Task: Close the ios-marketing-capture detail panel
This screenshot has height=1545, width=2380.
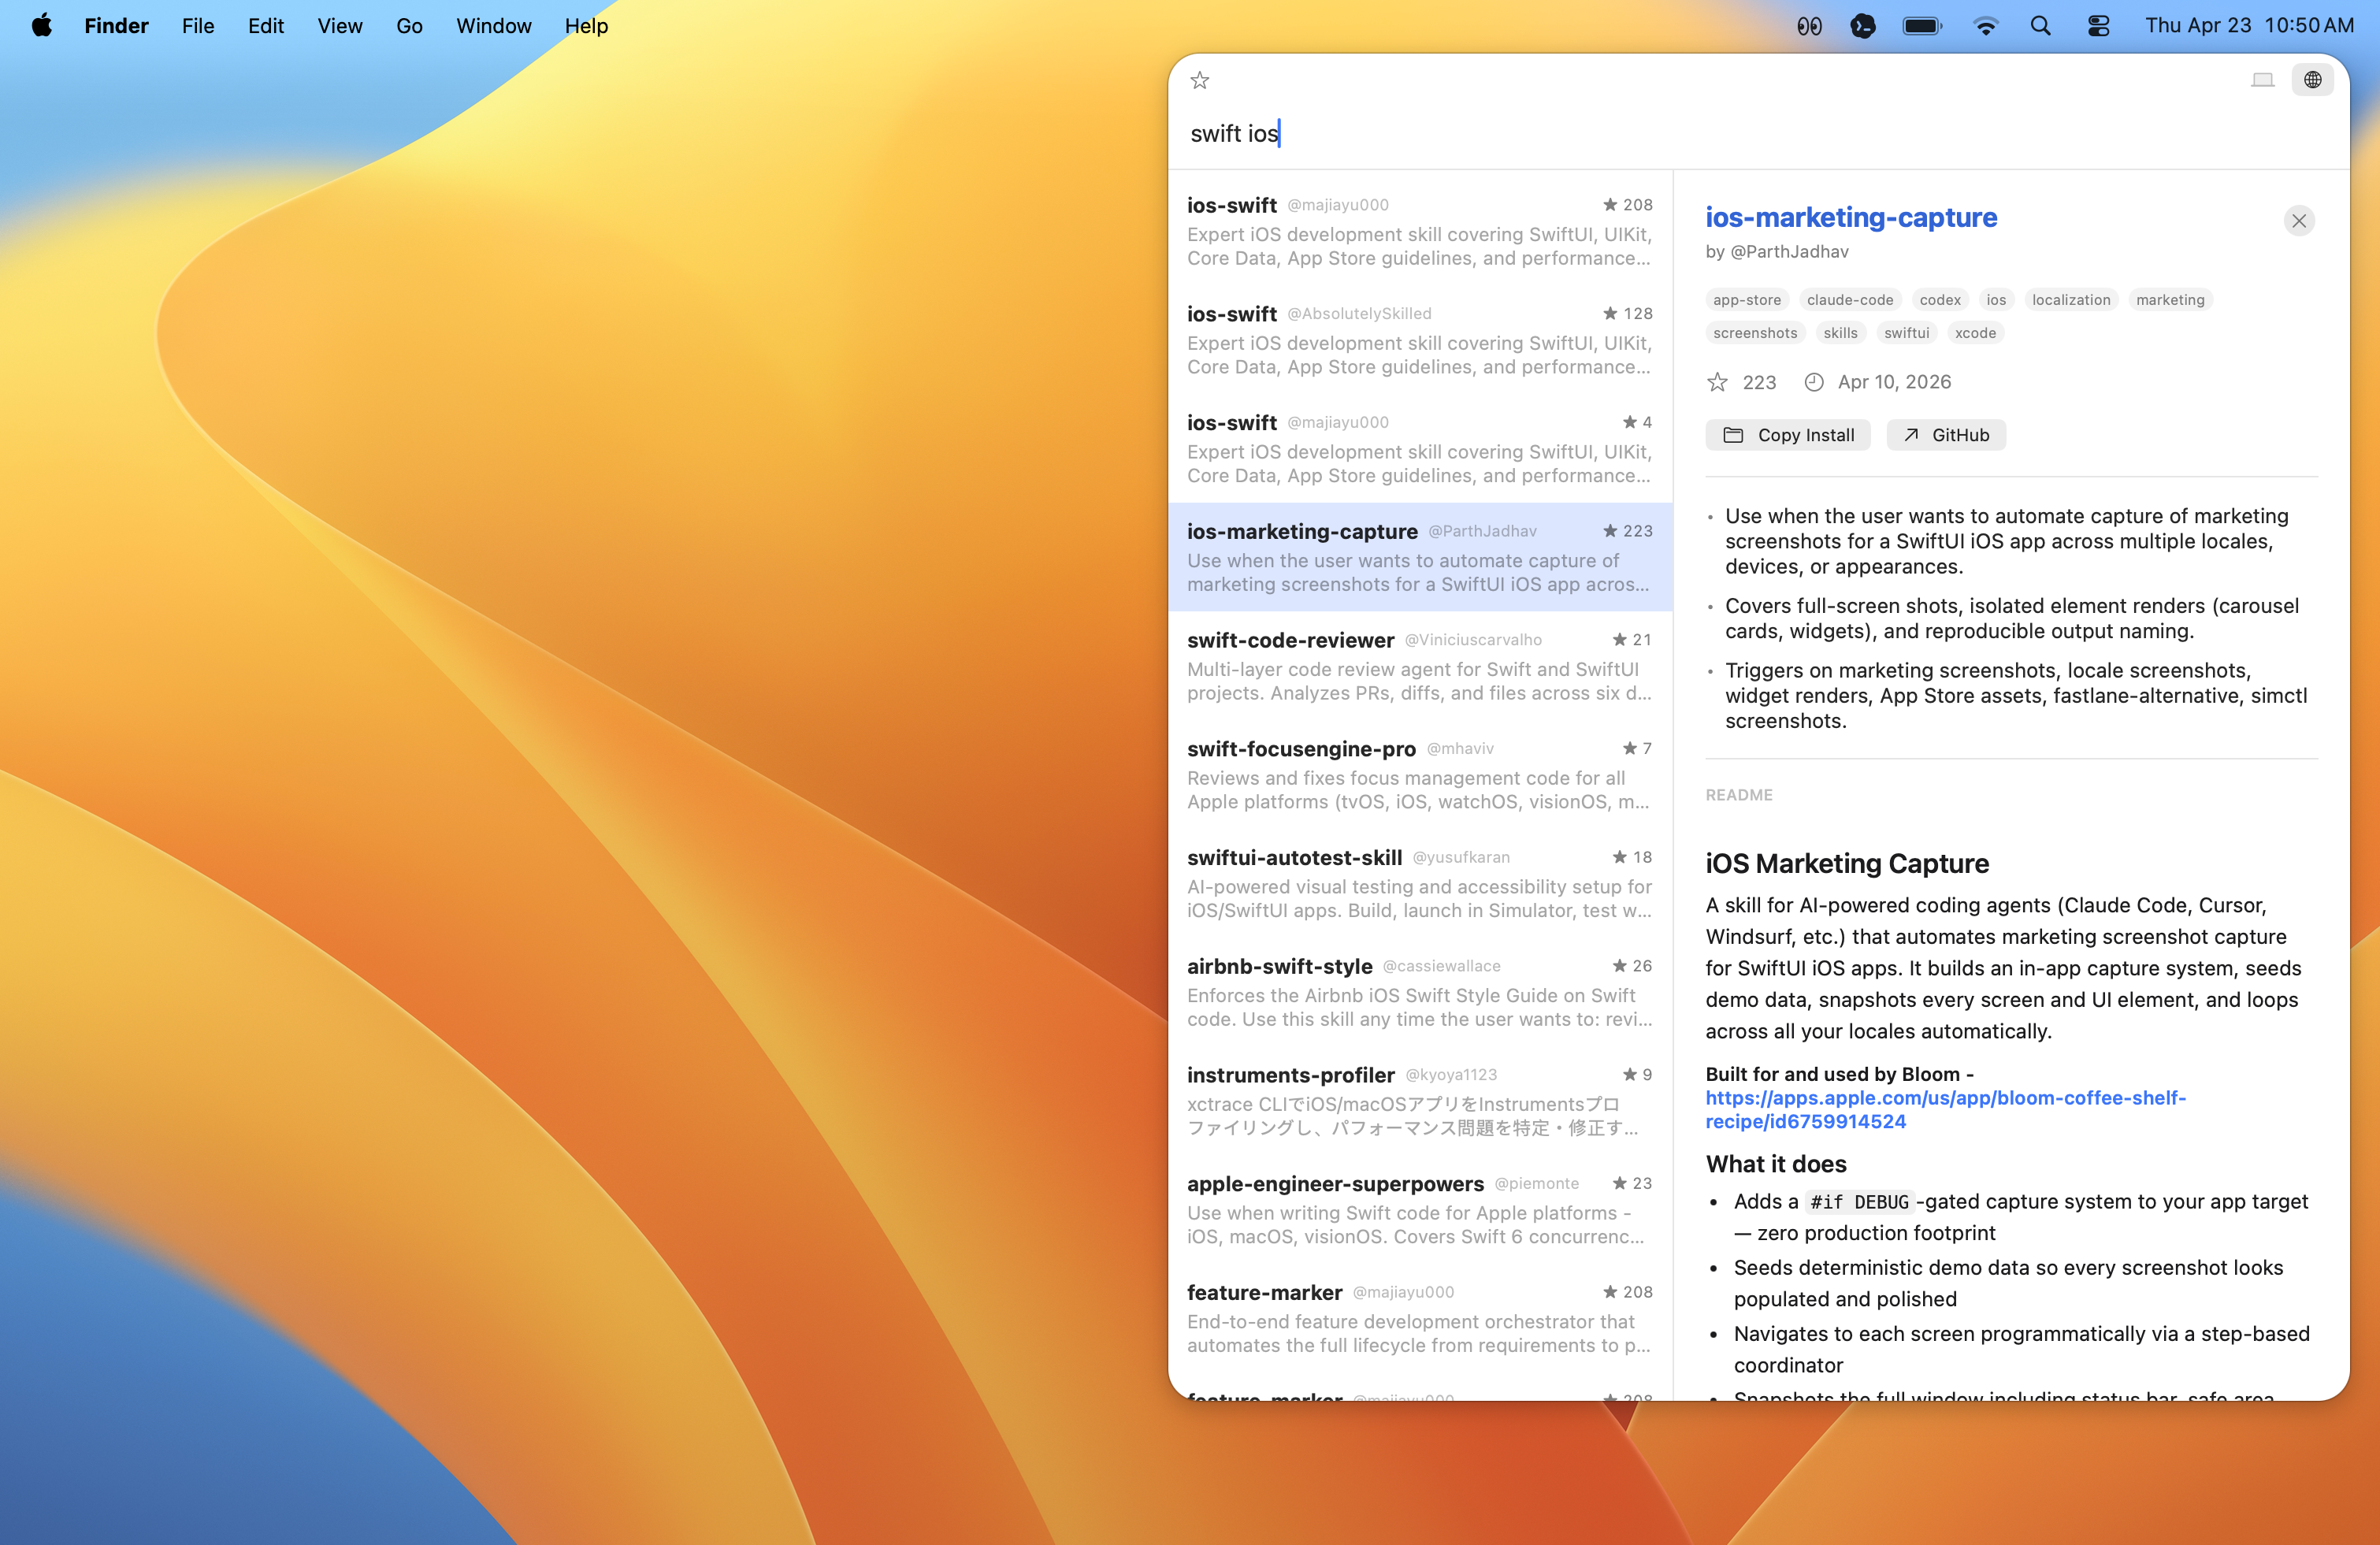Action: 2299,221
